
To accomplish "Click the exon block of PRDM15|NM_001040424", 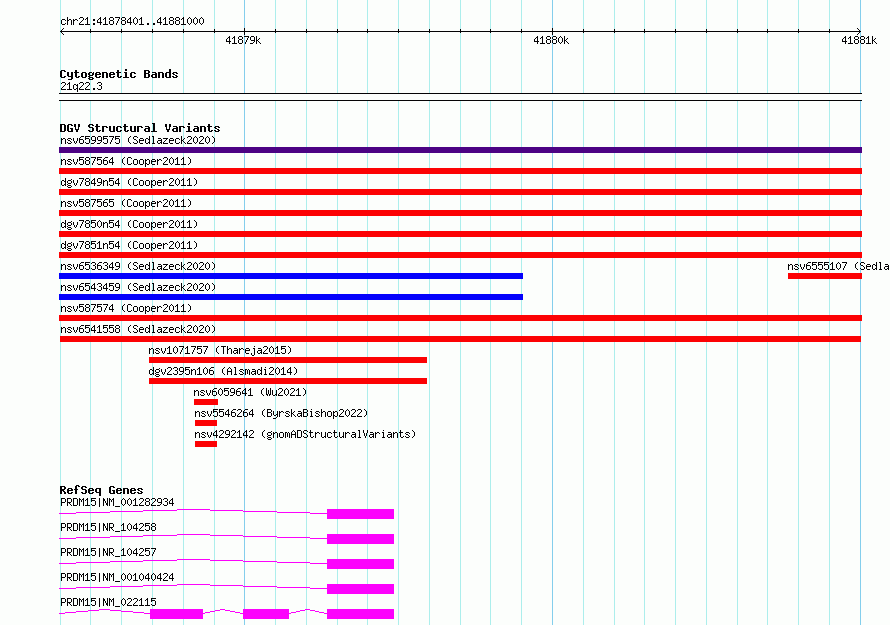I will coord(360,589).
